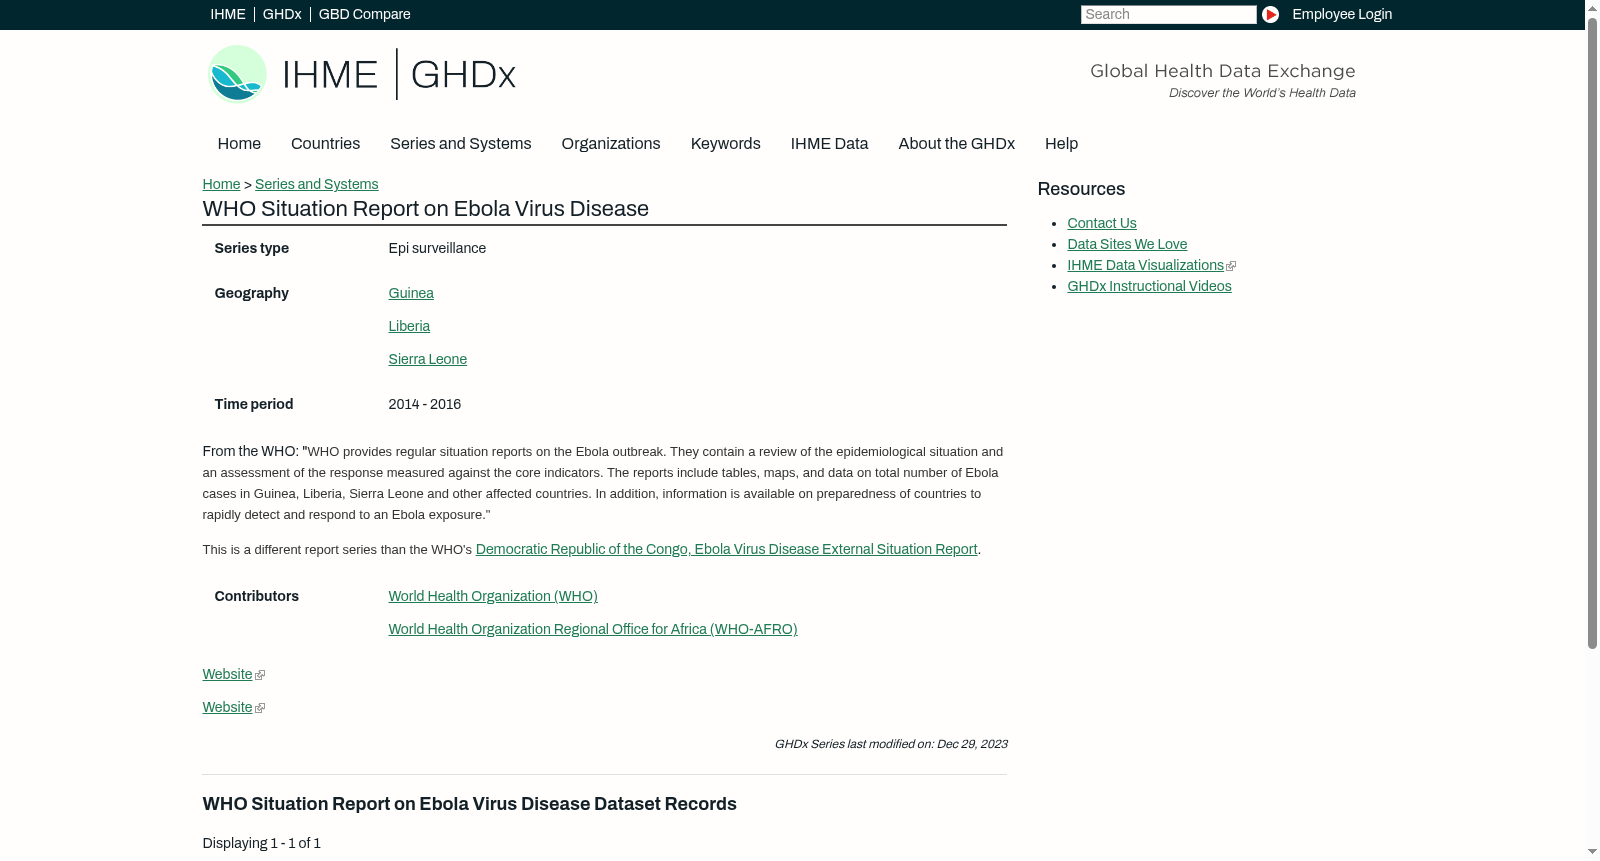Screen dimensions: 1600x861
Task: Click the Resources heading
Action: click(x=1081, y=190)
